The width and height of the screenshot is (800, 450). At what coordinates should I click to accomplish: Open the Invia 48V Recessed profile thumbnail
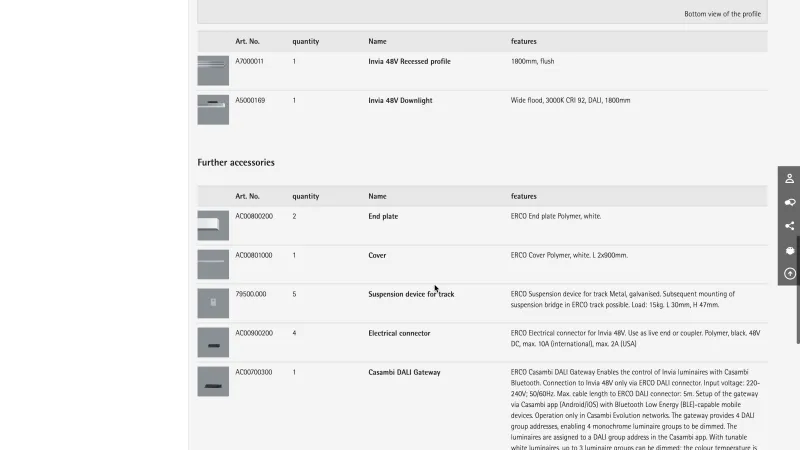[213, 71]
